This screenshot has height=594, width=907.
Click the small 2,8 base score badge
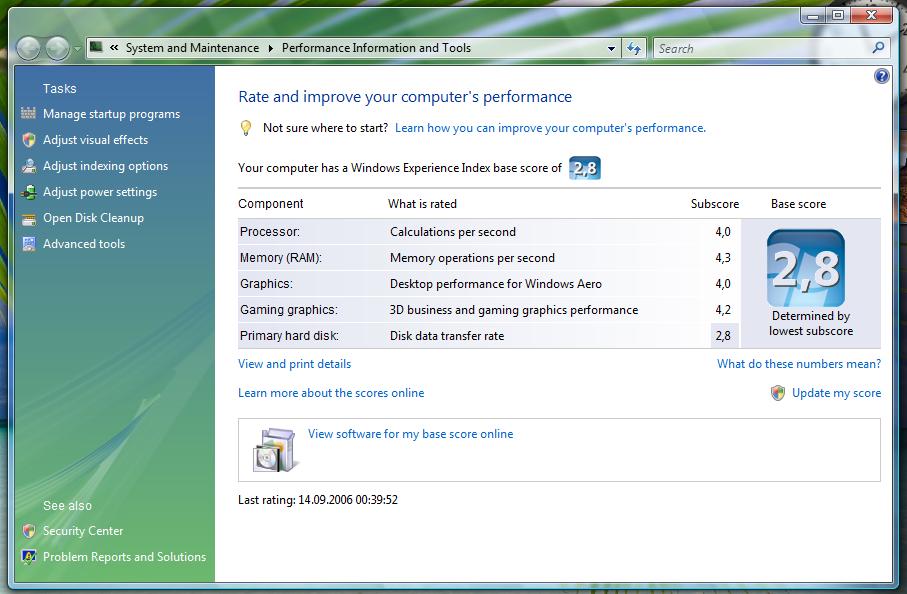585,168
